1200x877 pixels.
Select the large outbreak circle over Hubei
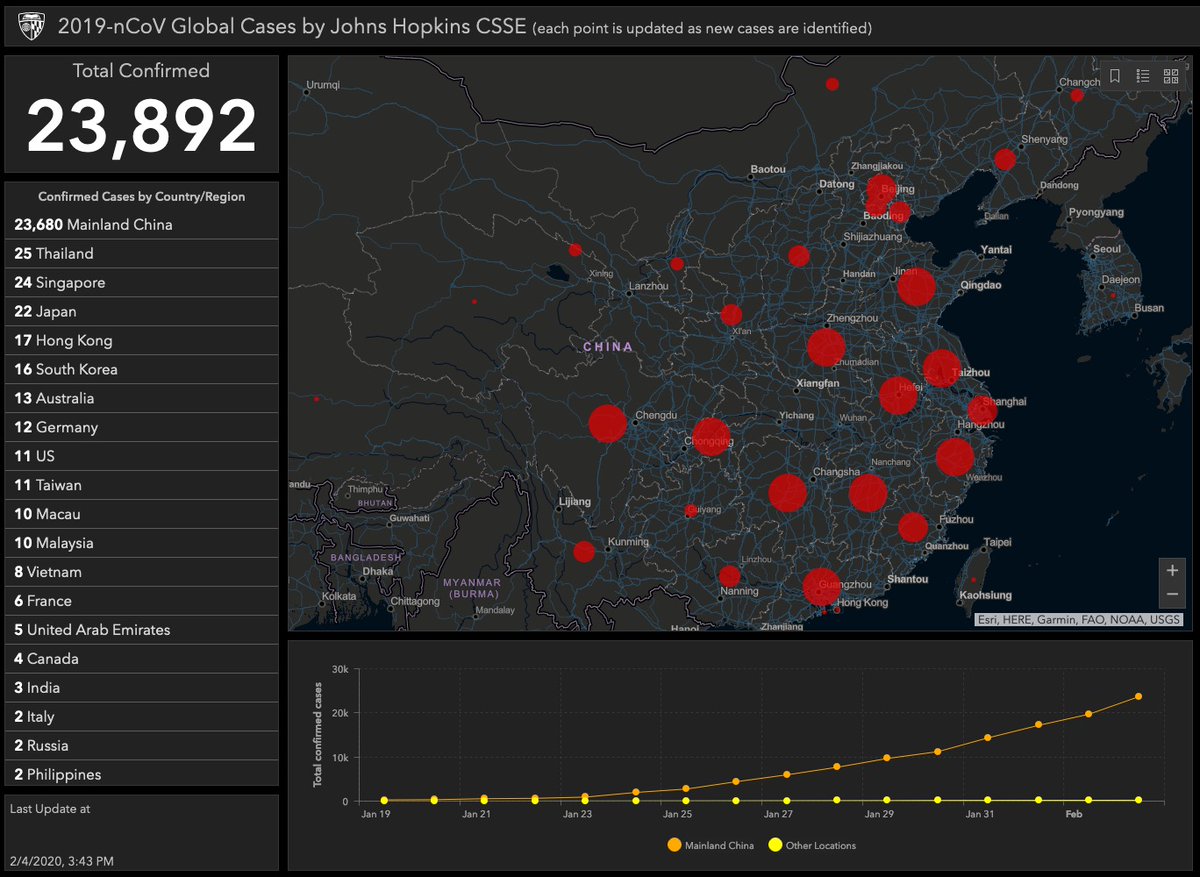pos(827,348)
